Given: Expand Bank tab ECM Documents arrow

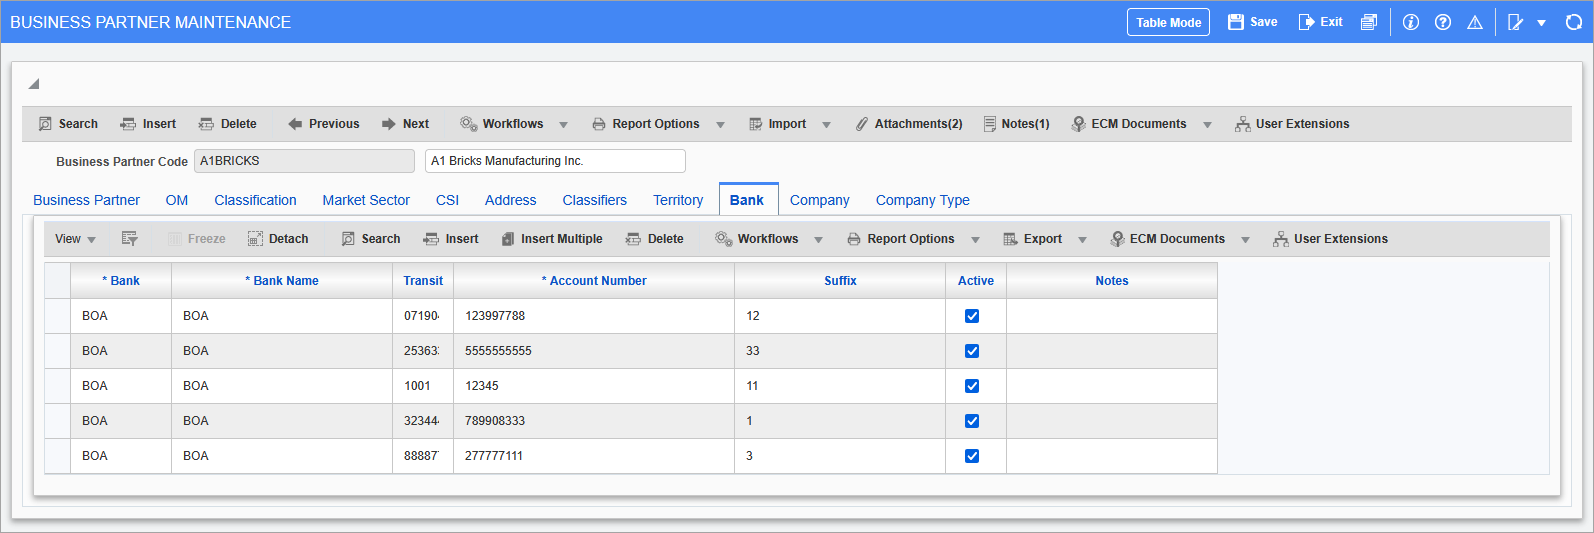Looking at the screenshot, I should point(1245,240).
